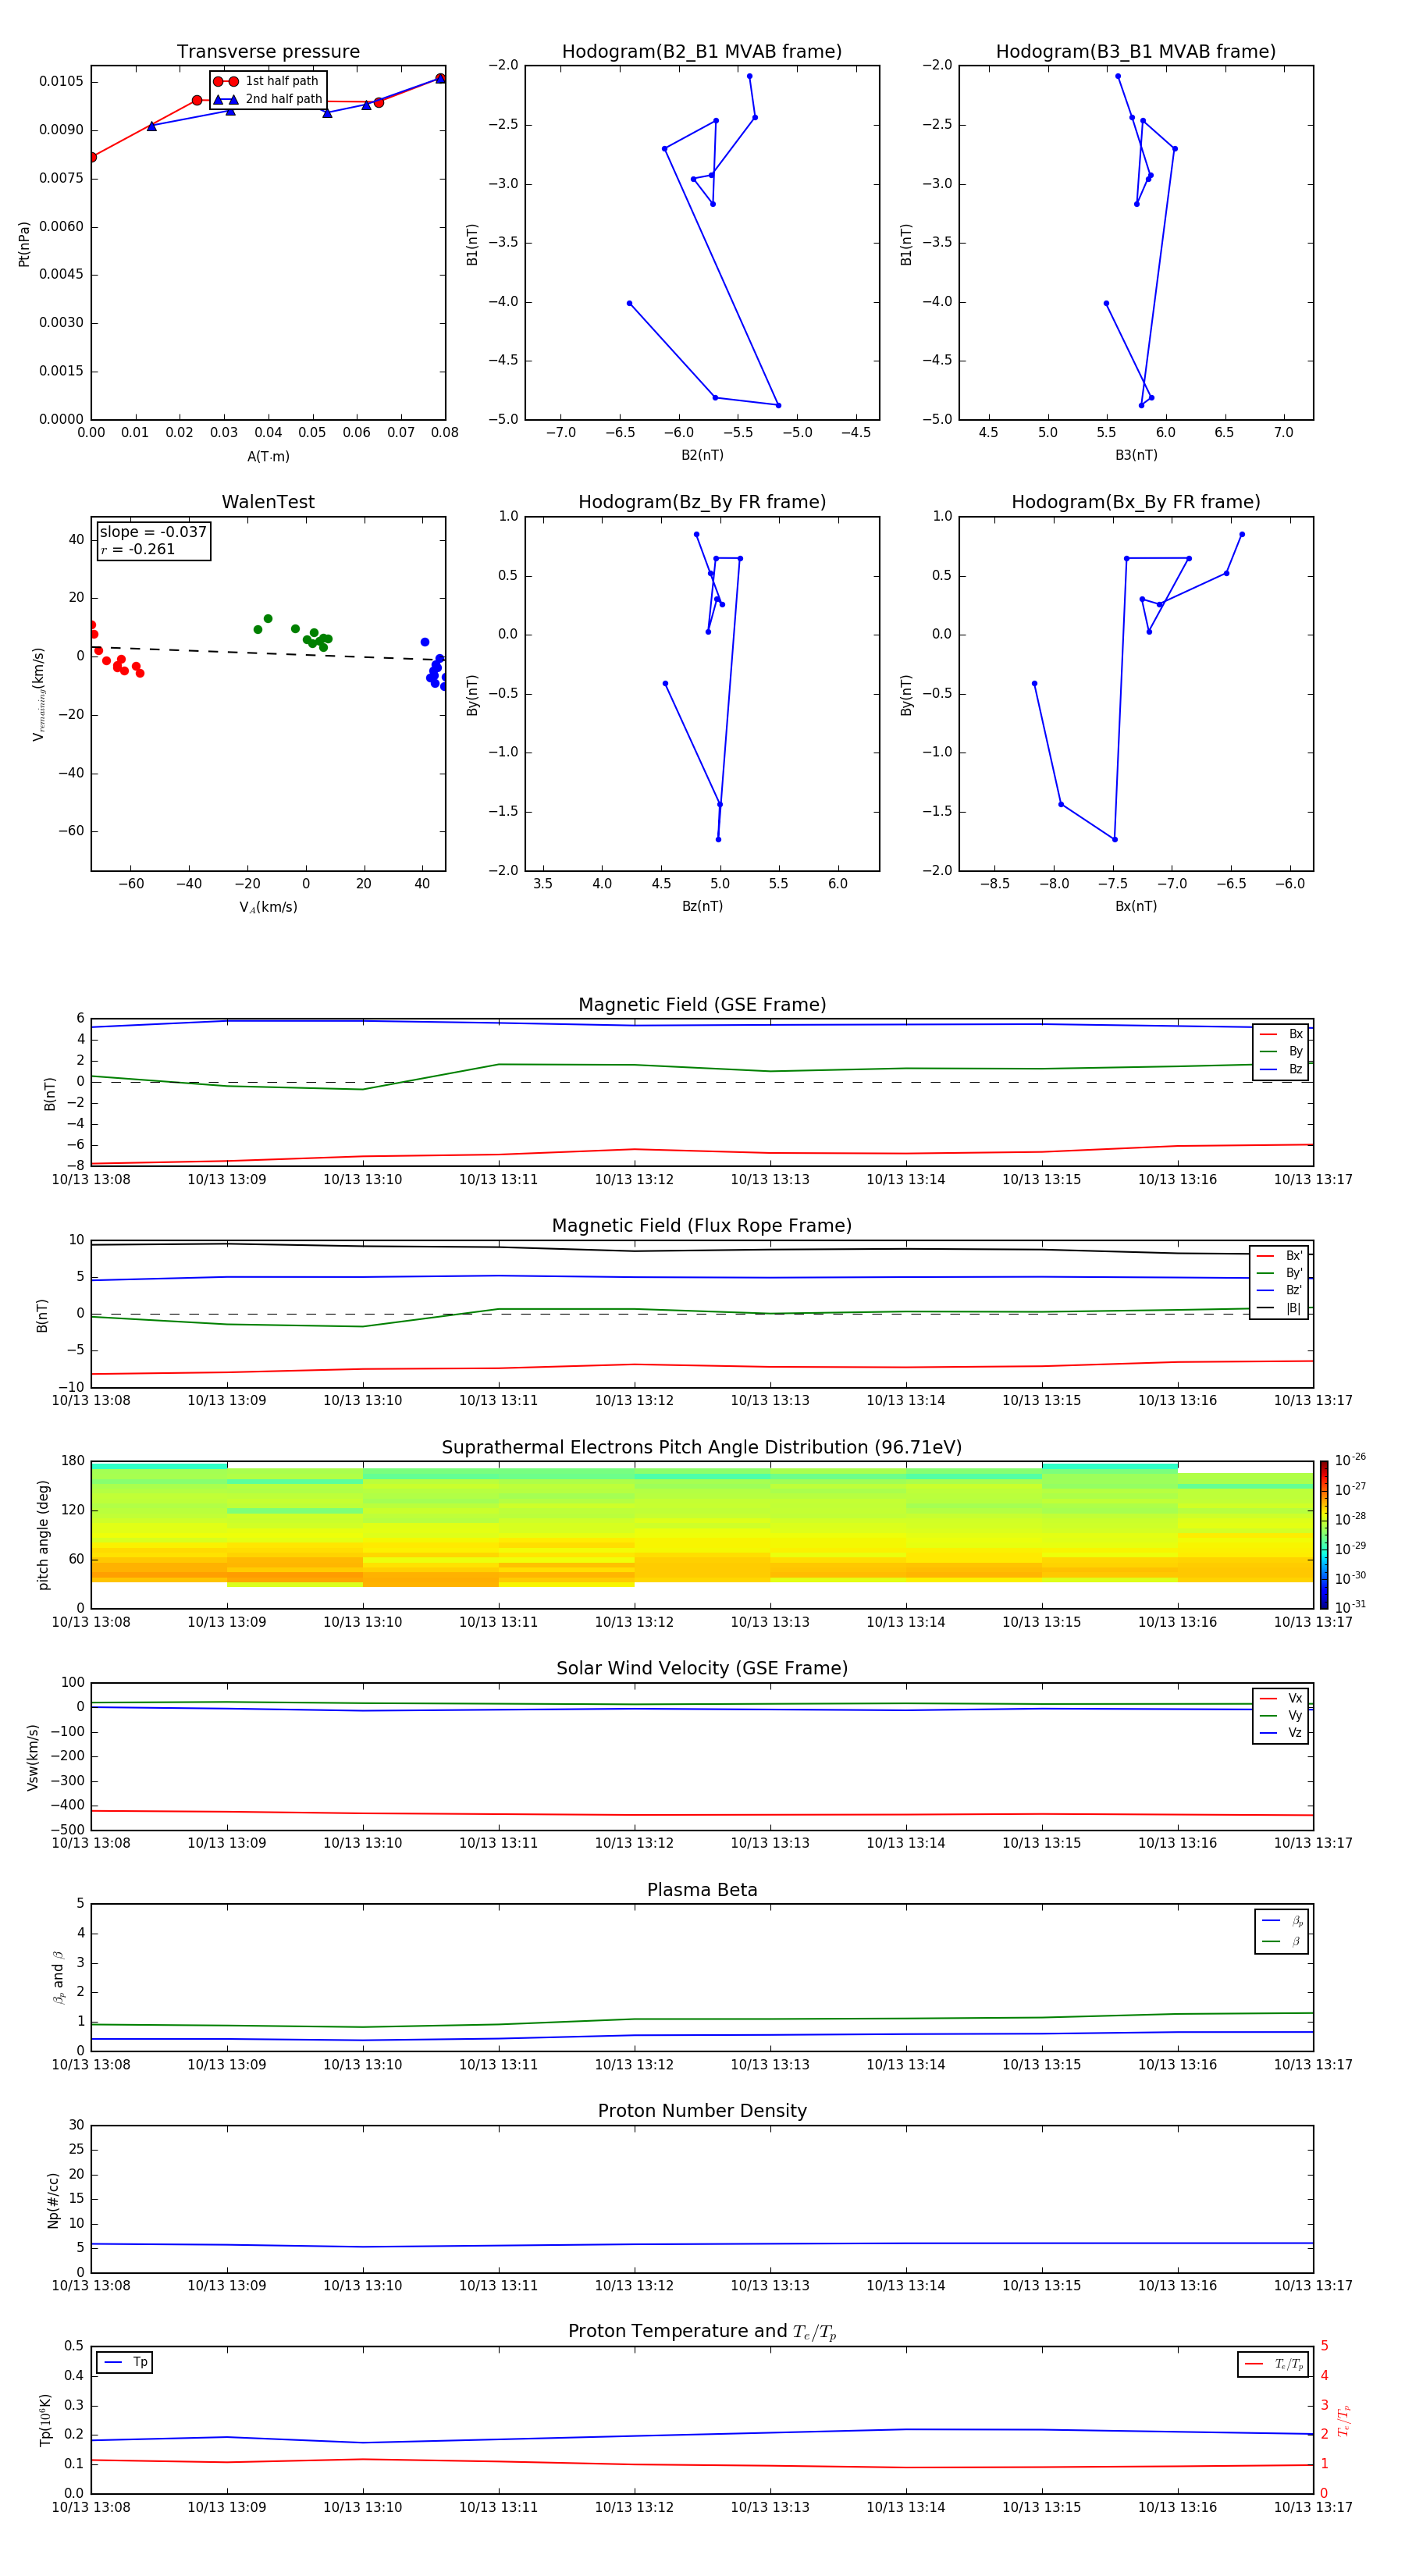Image resolution: width=1405 pixels, height=2576 pixels.
Task: Click the Bx legend entry in GSE panel
Action: [x=1281, y=1034]
